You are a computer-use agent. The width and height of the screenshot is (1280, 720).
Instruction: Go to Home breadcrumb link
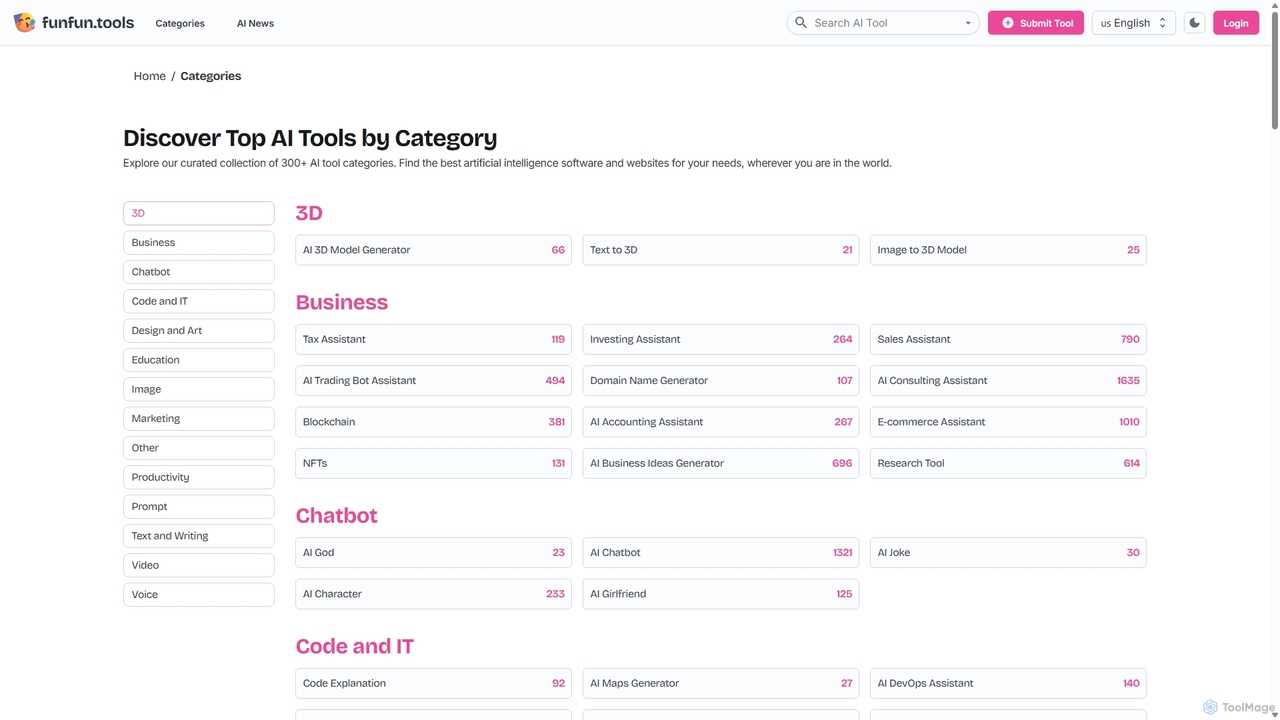(x=150, y=76)
